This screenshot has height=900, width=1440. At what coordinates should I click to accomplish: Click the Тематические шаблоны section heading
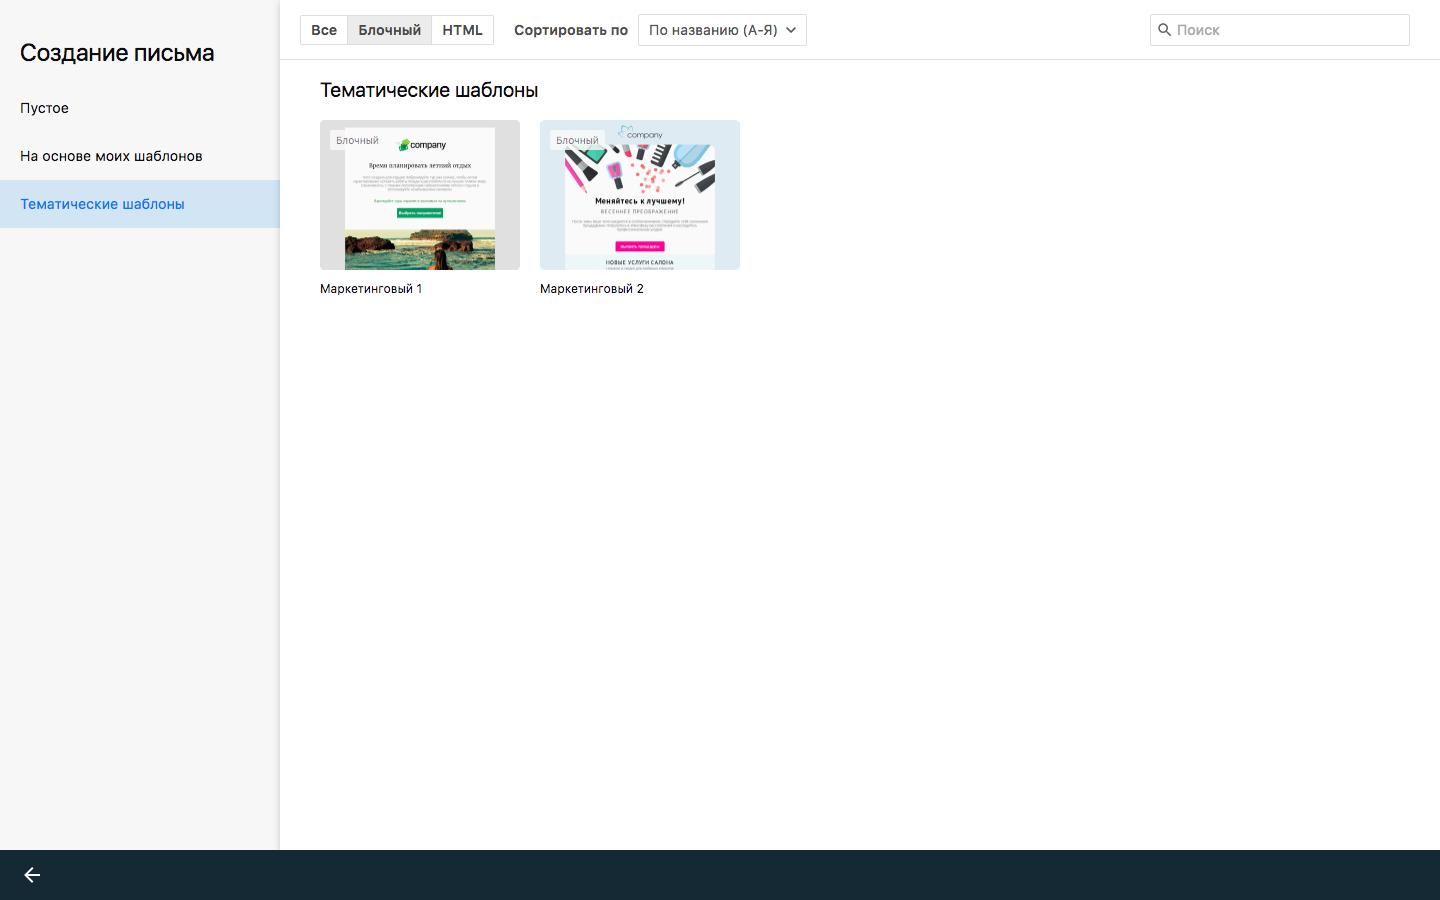tap(429, 90)
